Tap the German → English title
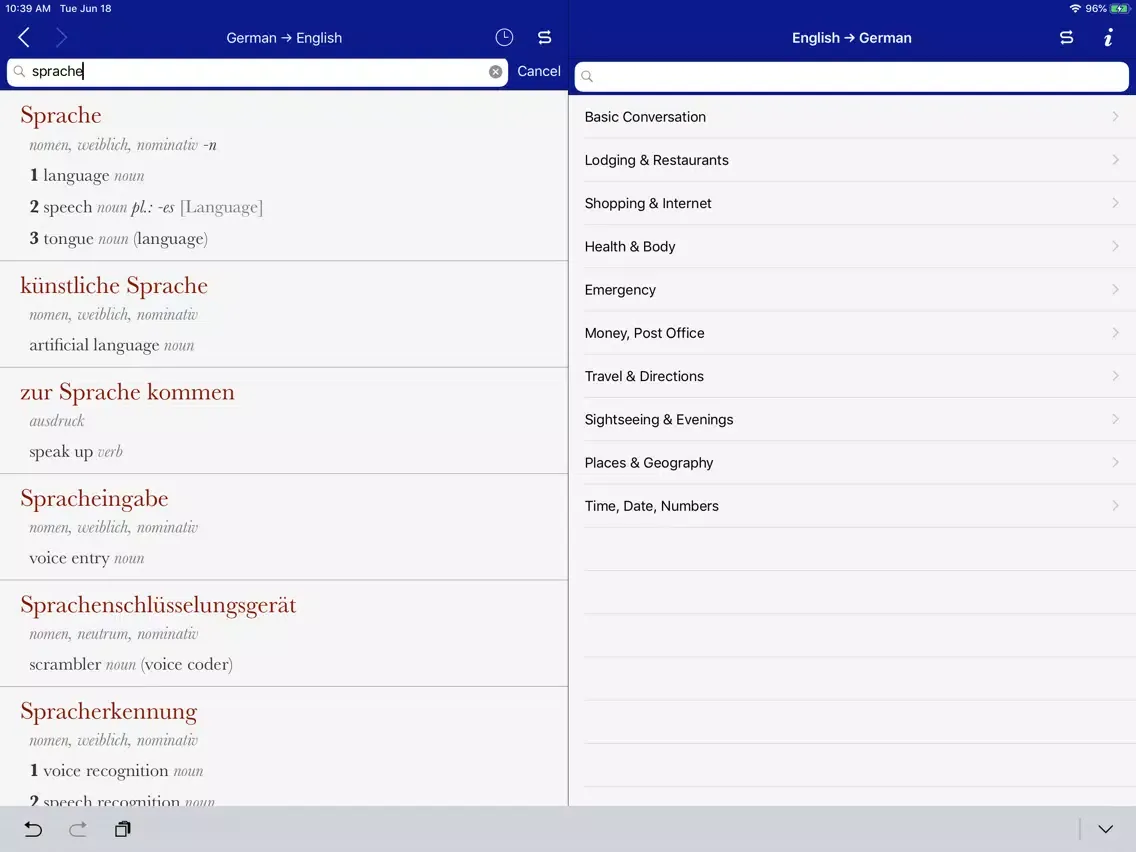The height and width of the screenshot is (852, 1136). coord(284,38)
